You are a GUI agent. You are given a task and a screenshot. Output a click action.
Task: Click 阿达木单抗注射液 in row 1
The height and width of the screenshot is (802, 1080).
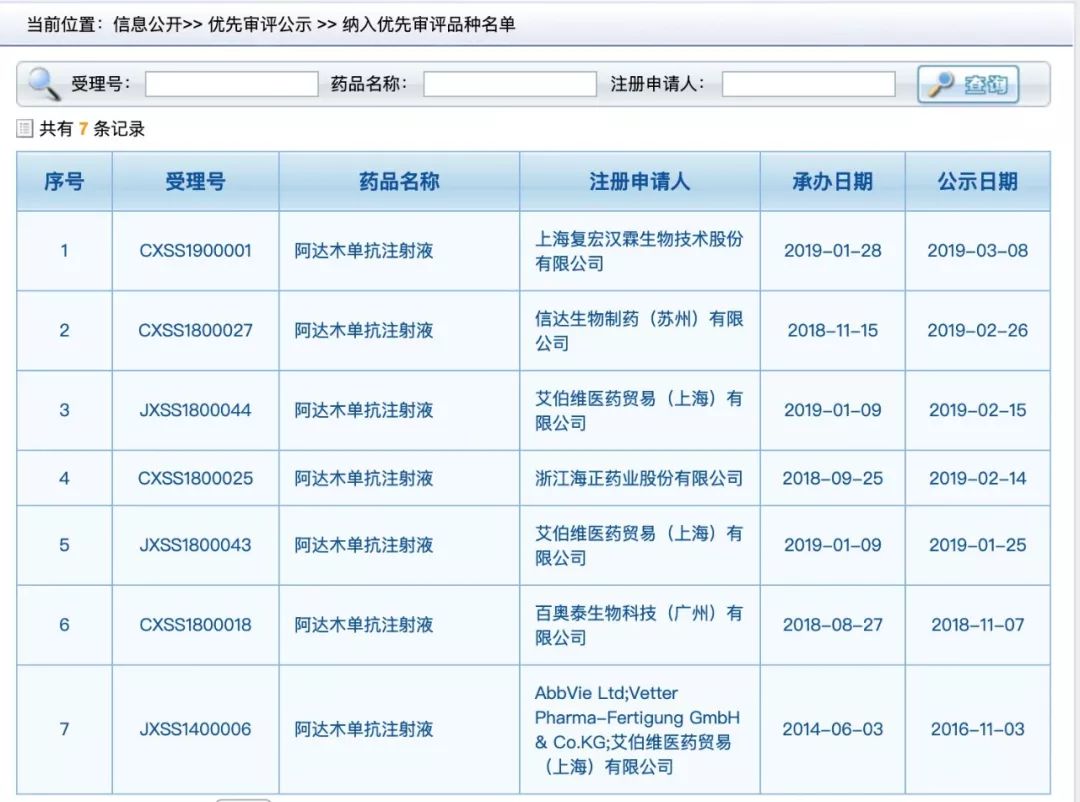364,251
